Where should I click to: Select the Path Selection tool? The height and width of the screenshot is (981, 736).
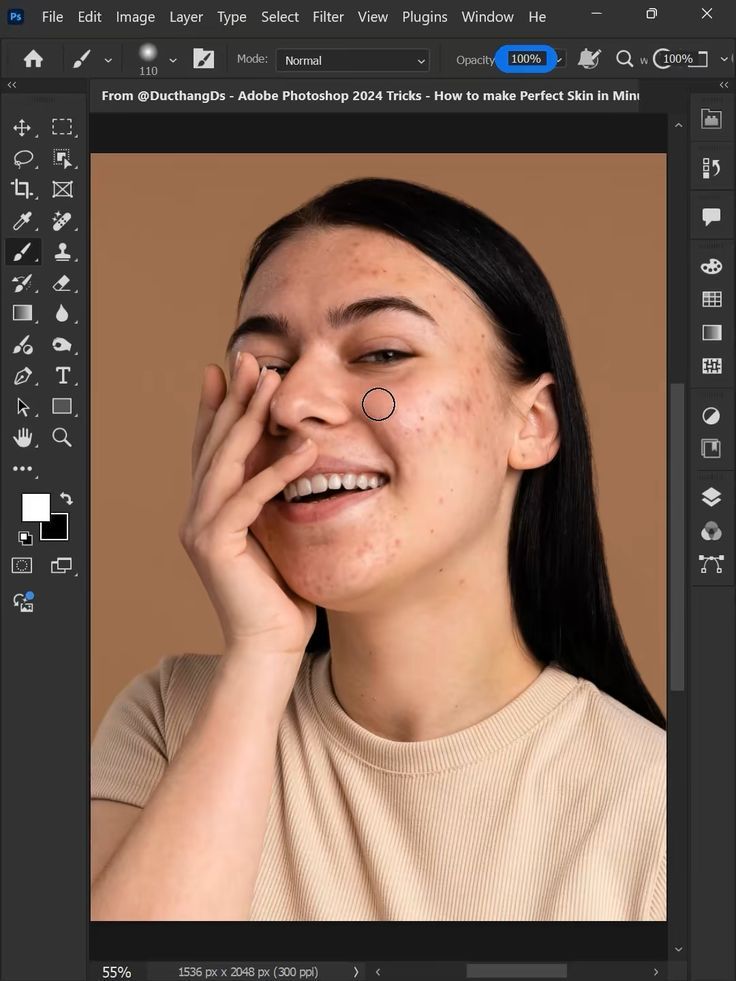(x=23, y=407)
